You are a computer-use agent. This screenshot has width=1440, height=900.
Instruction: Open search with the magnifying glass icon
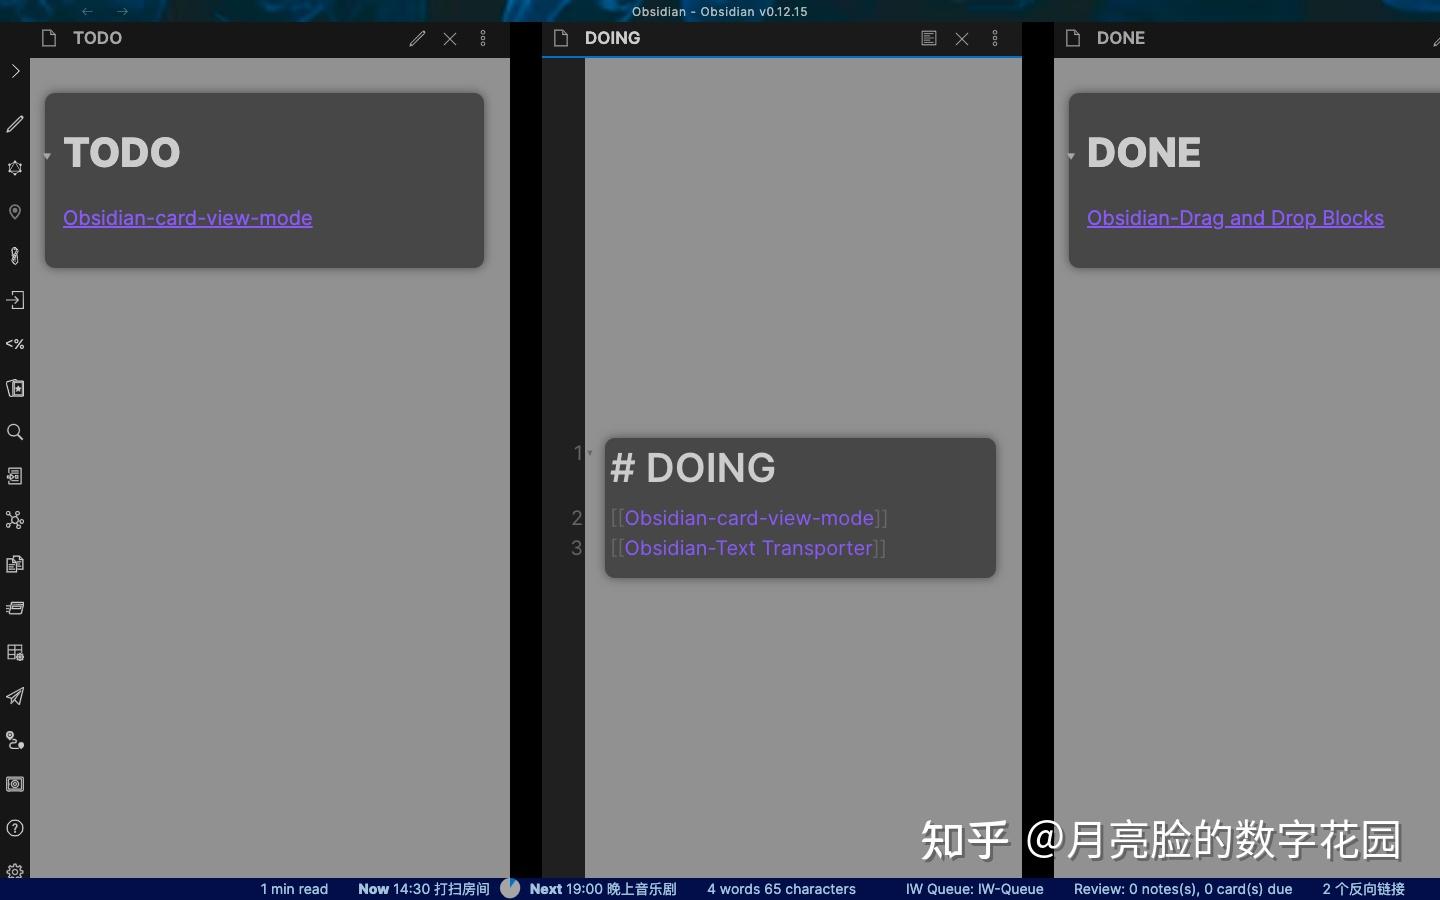pos(15,432)
